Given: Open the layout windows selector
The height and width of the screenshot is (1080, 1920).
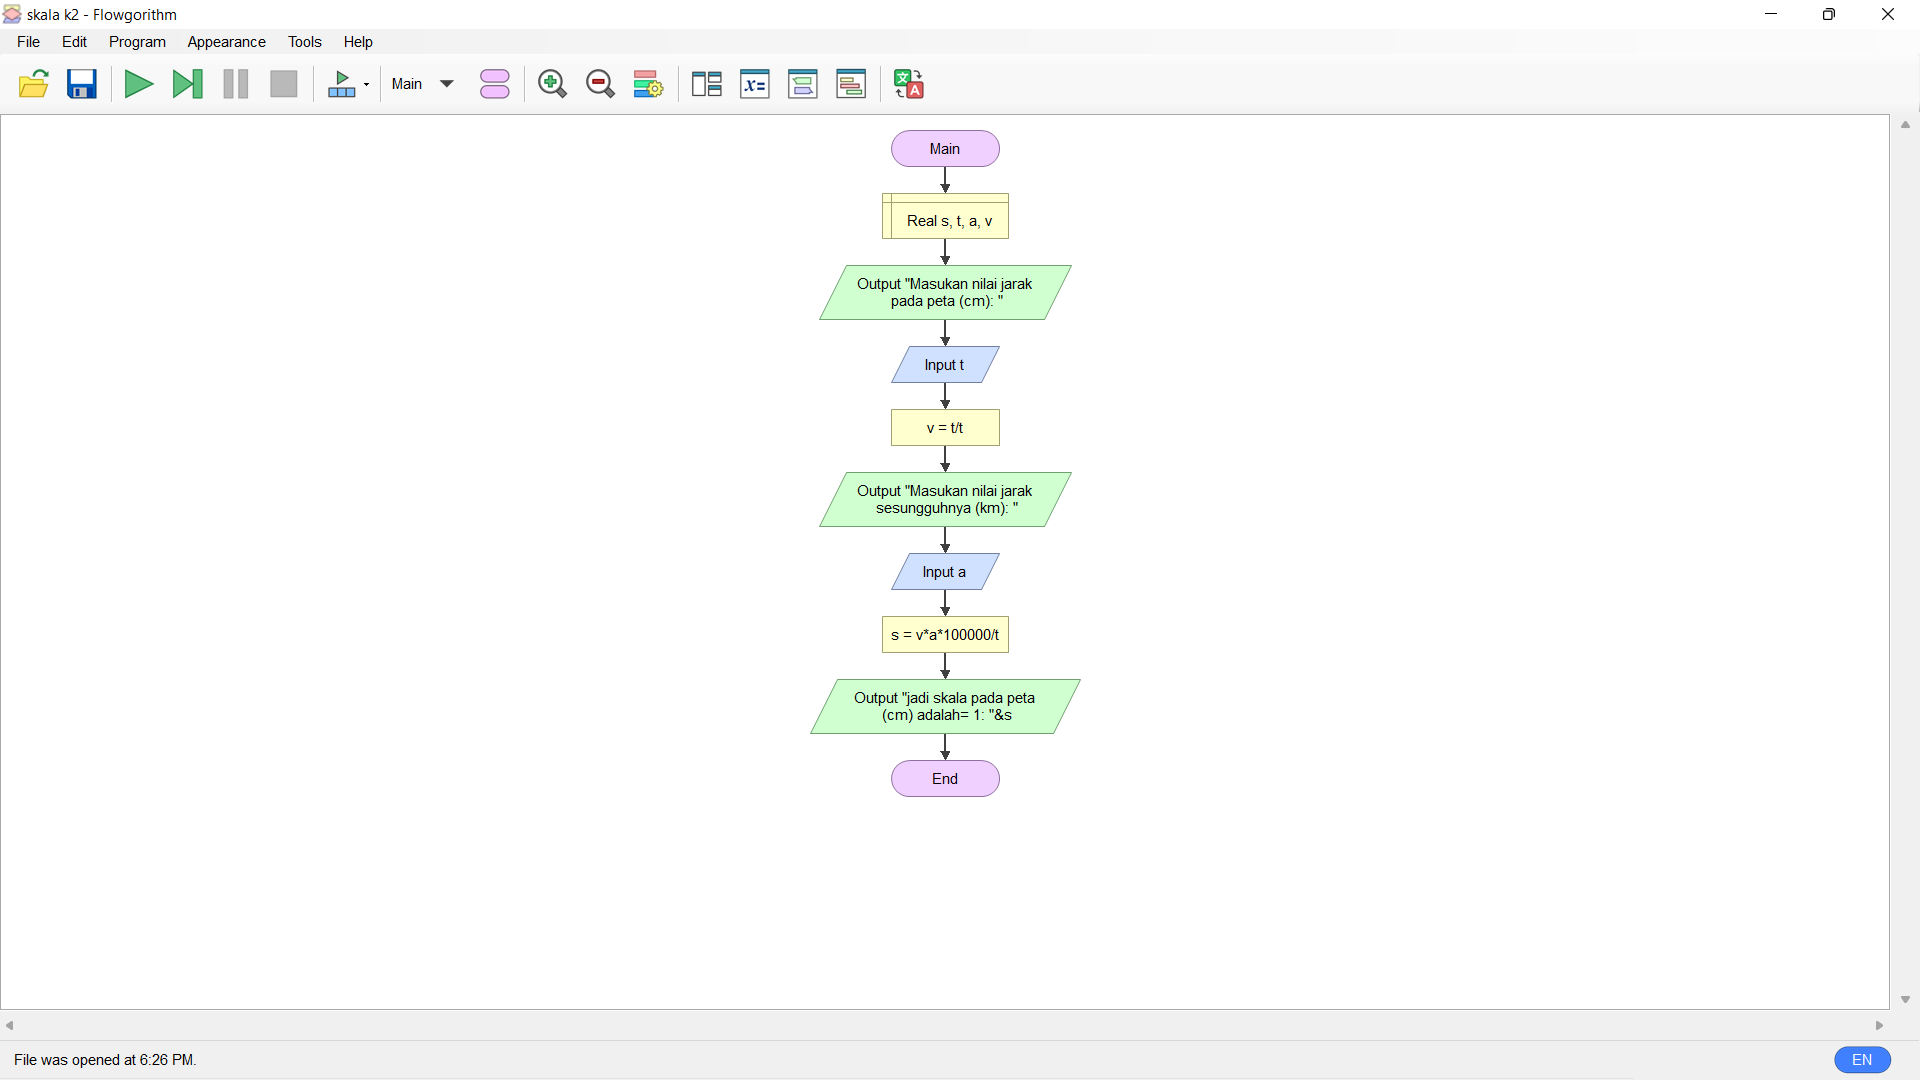Looking at the screenshot, I should [x=707, y=84].
